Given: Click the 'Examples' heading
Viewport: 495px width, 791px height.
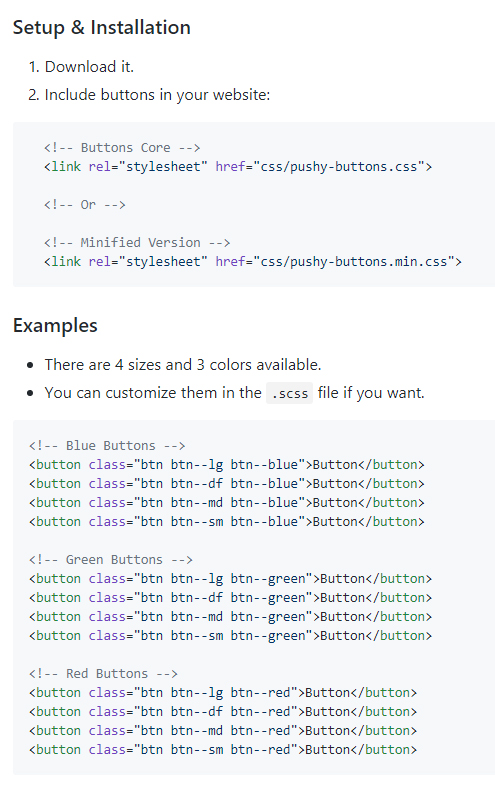Looking at the screenshot, I should [x=55, y=325].
